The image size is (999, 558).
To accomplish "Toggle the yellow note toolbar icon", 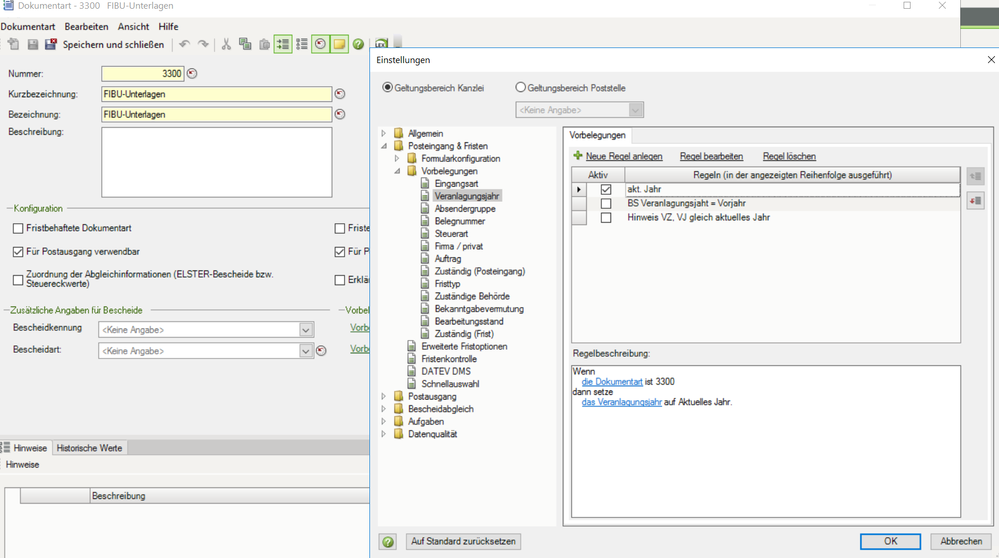I will coord(339,44).
